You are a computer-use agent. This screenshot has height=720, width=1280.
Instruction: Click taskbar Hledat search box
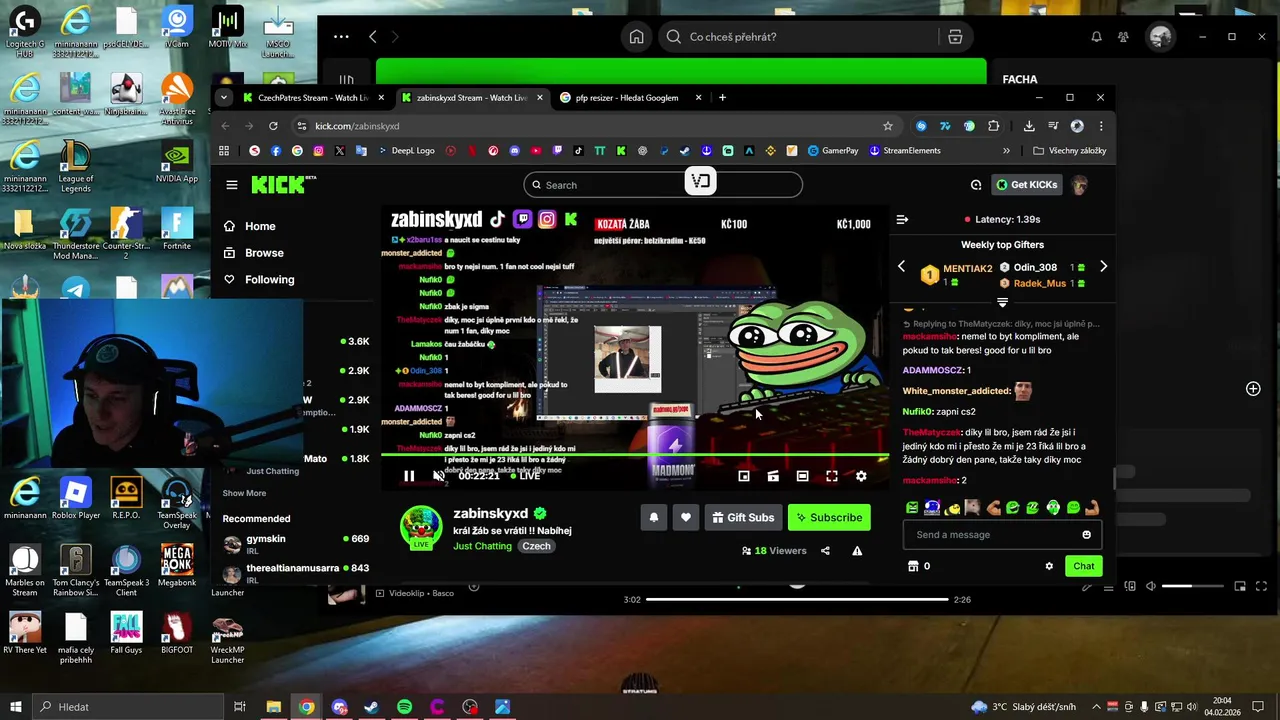(128, 707)
